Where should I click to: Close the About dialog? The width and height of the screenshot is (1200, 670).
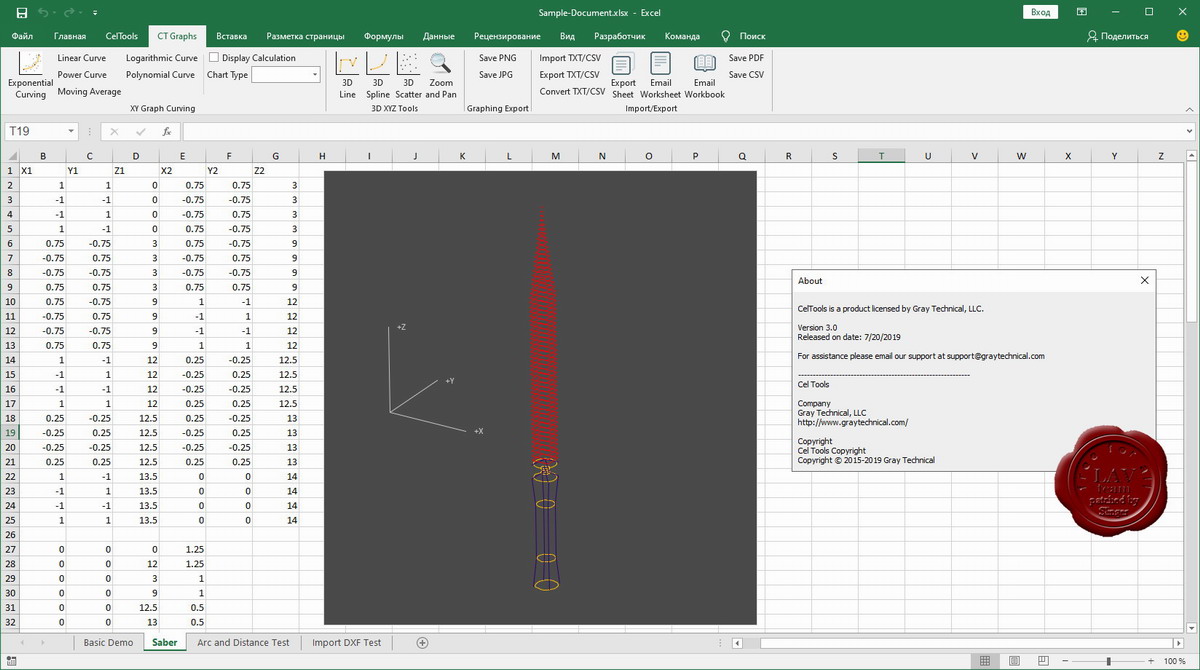(x=1145, y=281)
